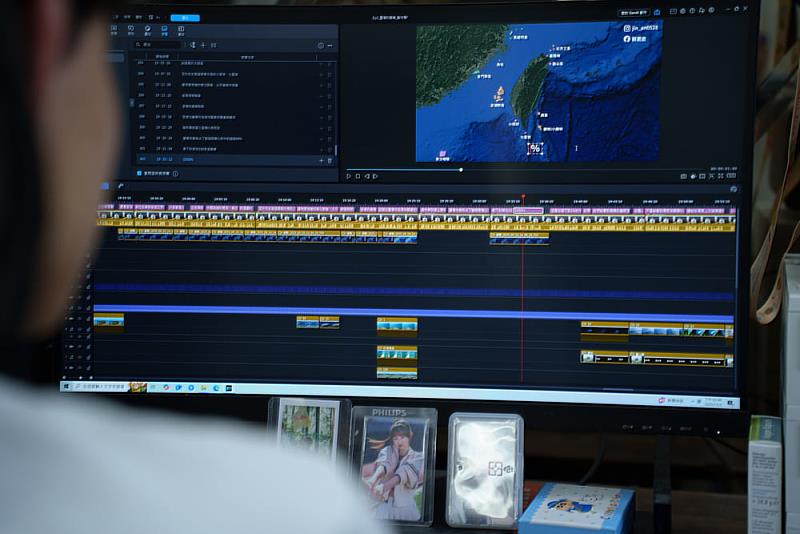The width and height of the screenshot is (800, 534).
Task: Click the Windows taskbar search box
Action: [102, 386]
